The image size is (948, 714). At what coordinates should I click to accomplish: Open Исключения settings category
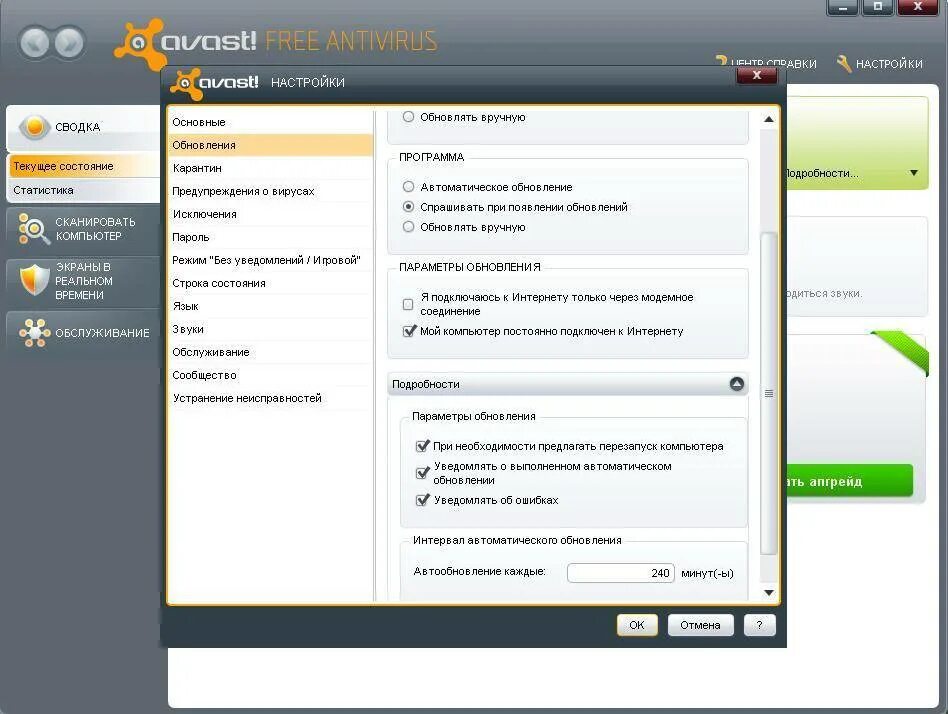pyautogui.click(x=270, y=214)
